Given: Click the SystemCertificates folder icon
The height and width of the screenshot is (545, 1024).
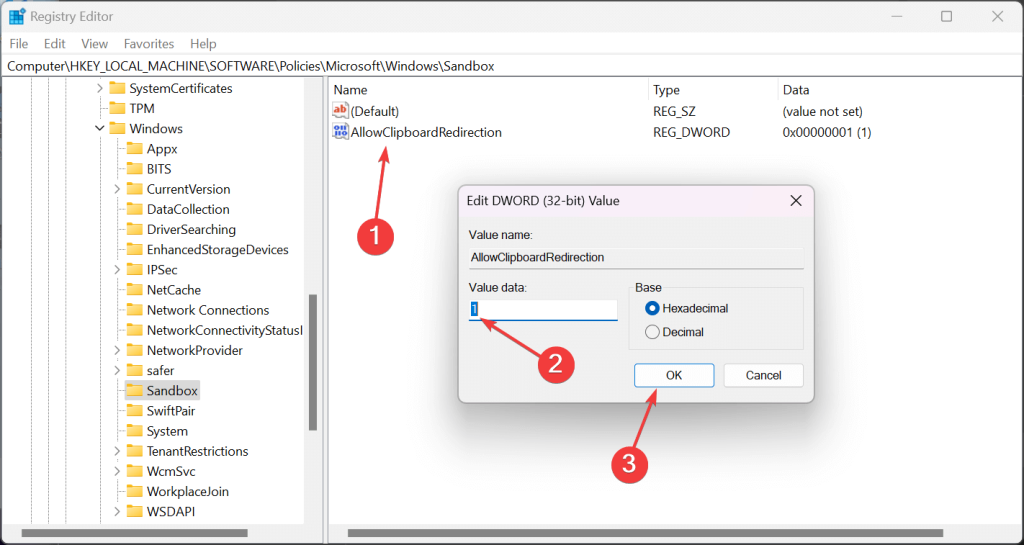Looking at the screenshot, I should click(x=117, y=88).
